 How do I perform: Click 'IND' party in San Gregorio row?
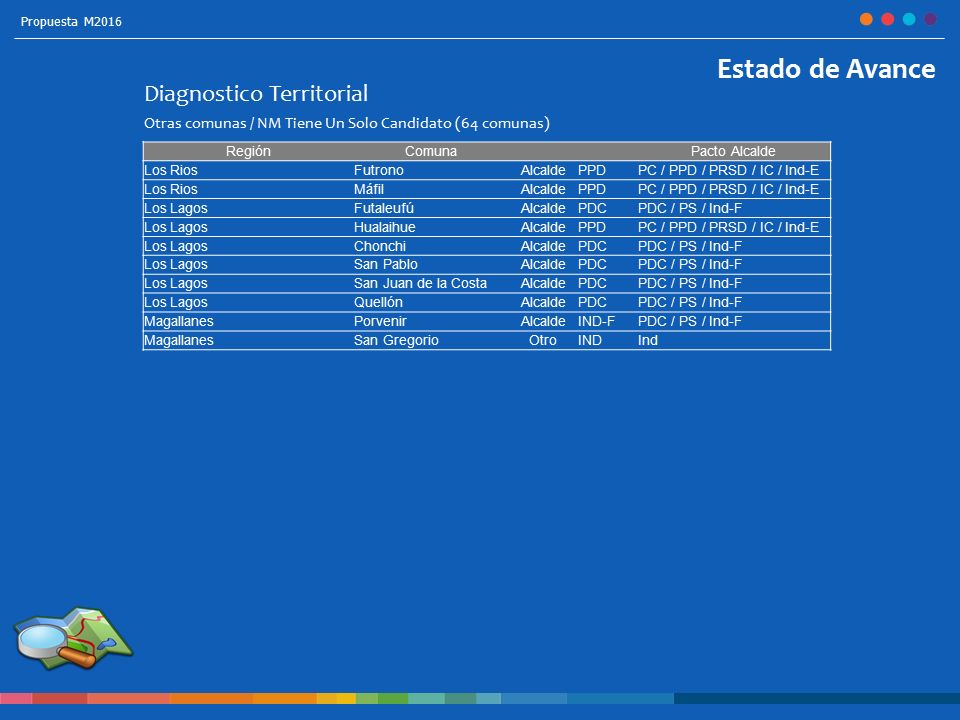589,340
